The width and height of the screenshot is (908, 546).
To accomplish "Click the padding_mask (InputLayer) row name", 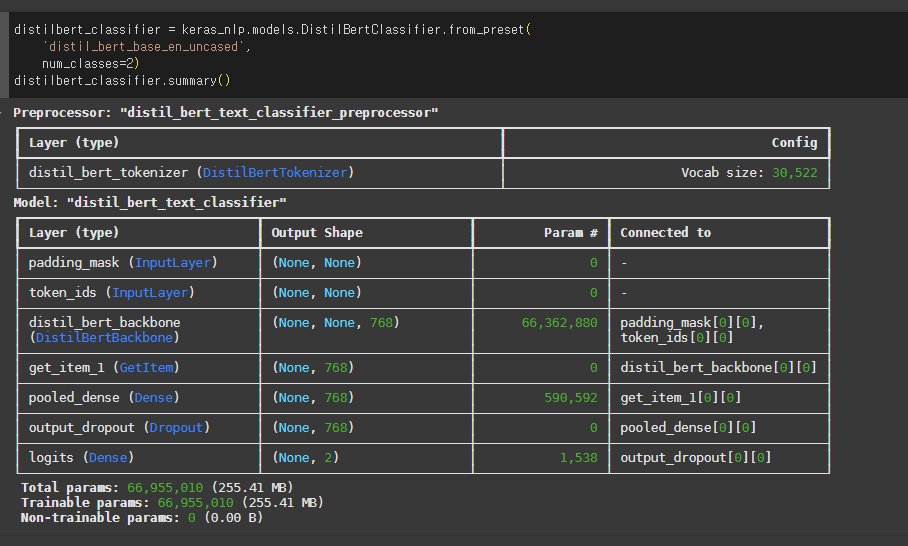I will [x=123, y=262].
